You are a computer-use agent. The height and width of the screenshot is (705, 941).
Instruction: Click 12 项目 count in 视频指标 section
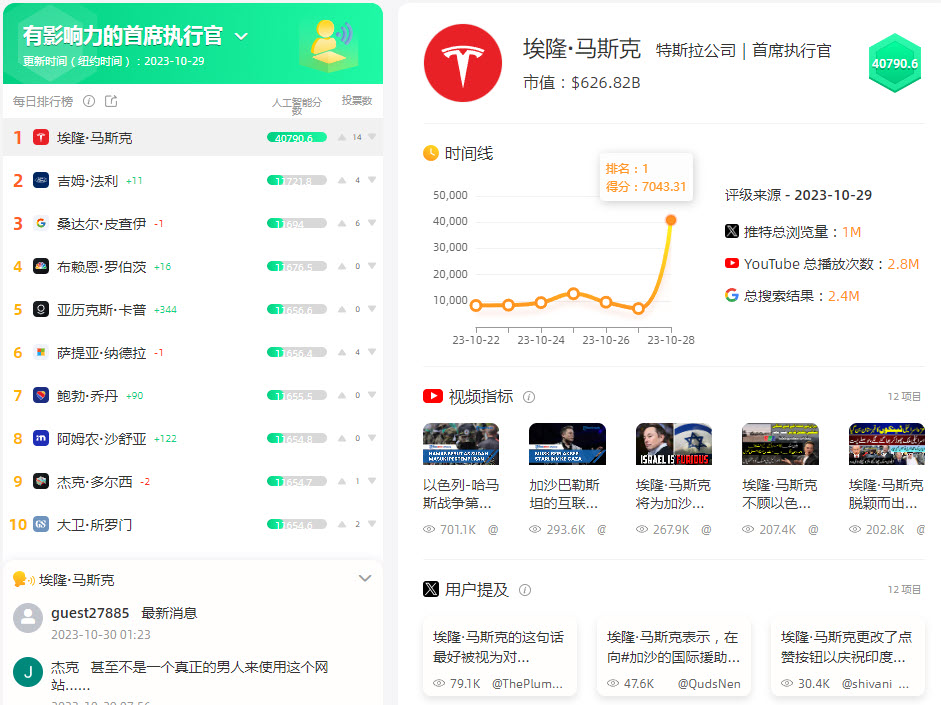click(904, 397)
